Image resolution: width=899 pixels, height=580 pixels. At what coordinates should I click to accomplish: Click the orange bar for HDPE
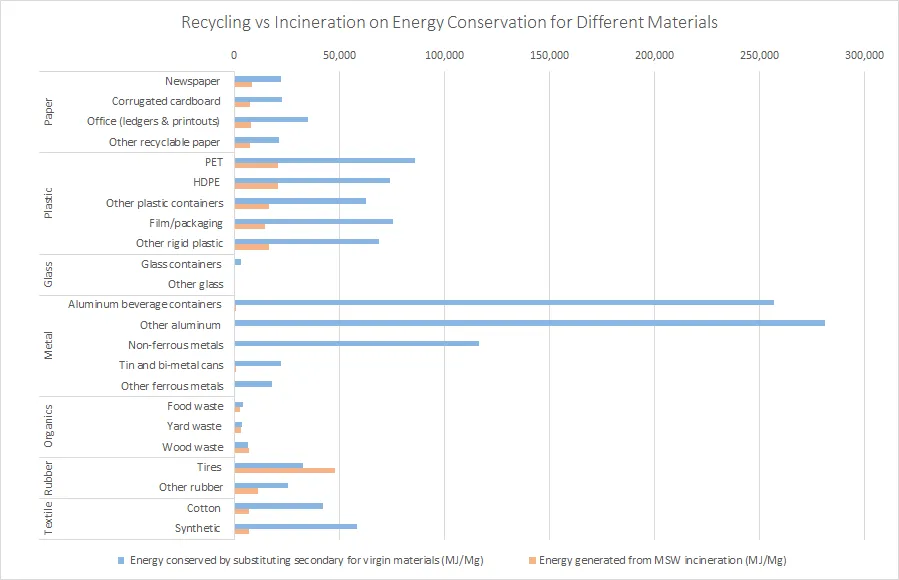(x=256, y=186)
